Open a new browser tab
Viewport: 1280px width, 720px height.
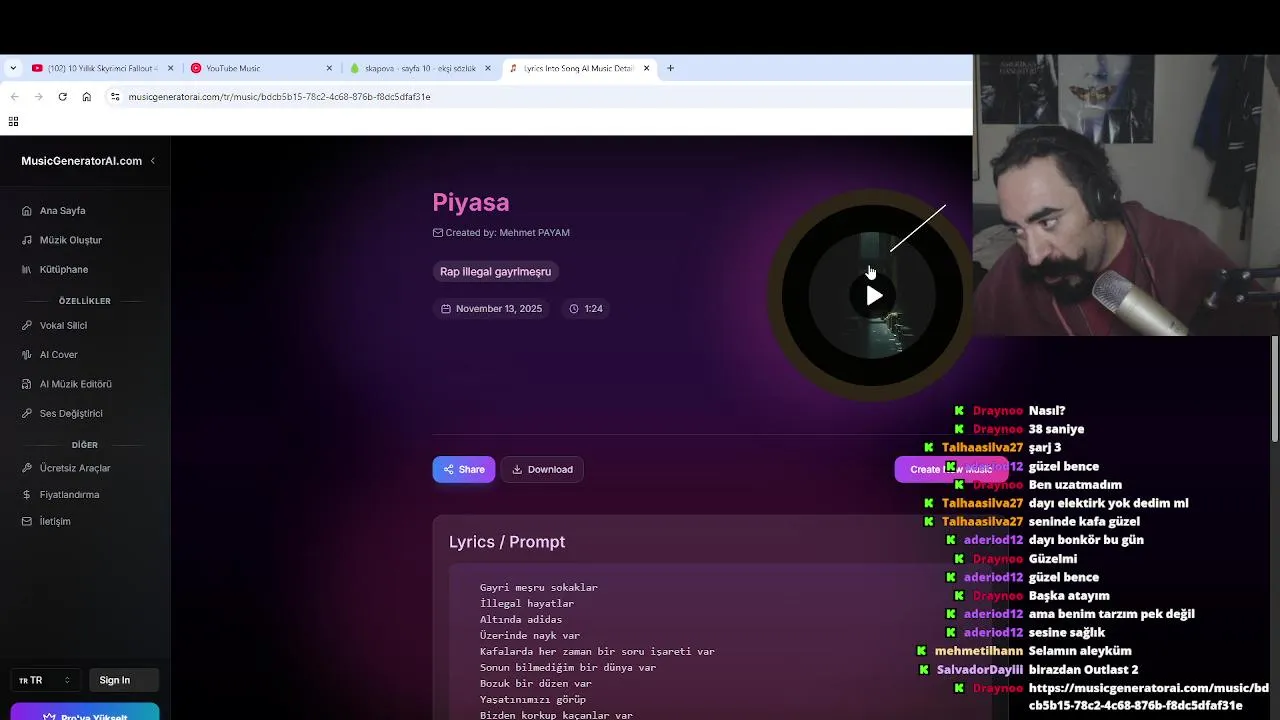(x=670, y=68)
